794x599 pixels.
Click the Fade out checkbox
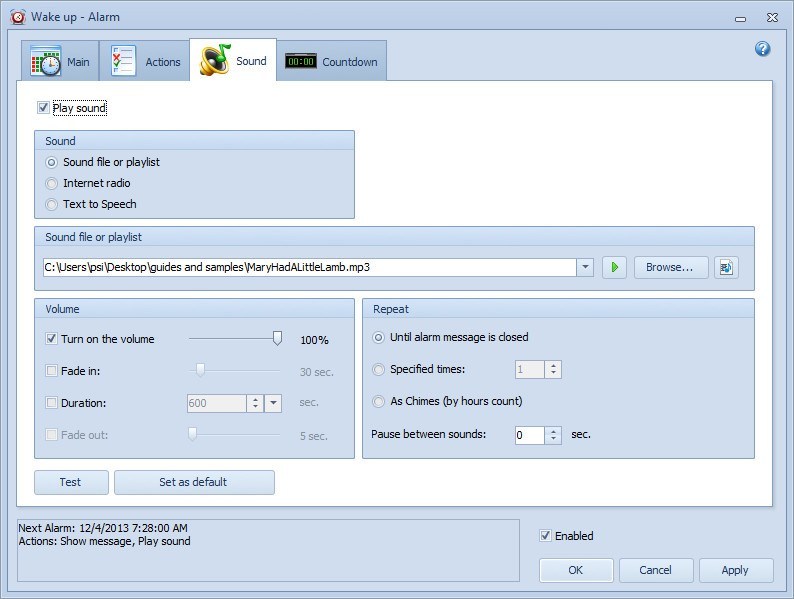tap(51, 434)
